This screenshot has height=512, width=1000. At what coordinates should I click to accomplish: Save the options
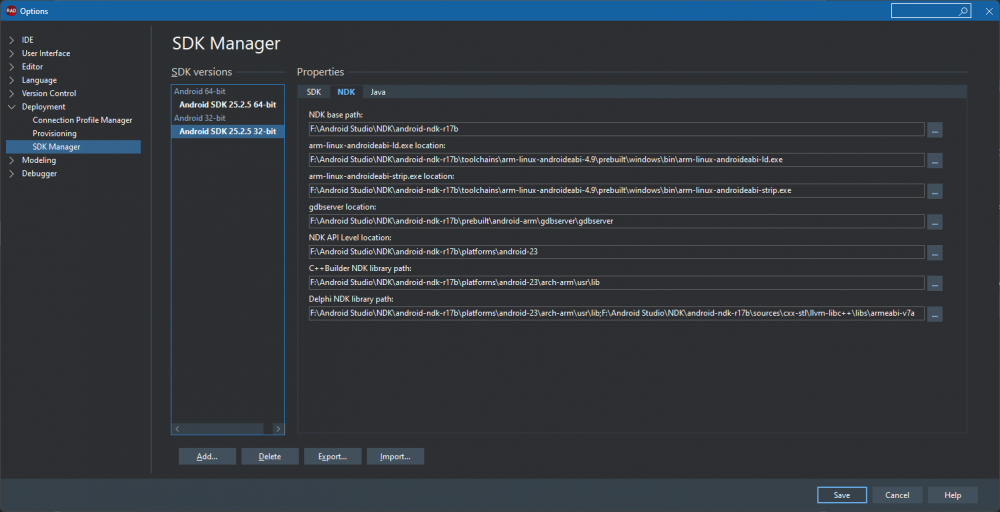click(842, 495)
